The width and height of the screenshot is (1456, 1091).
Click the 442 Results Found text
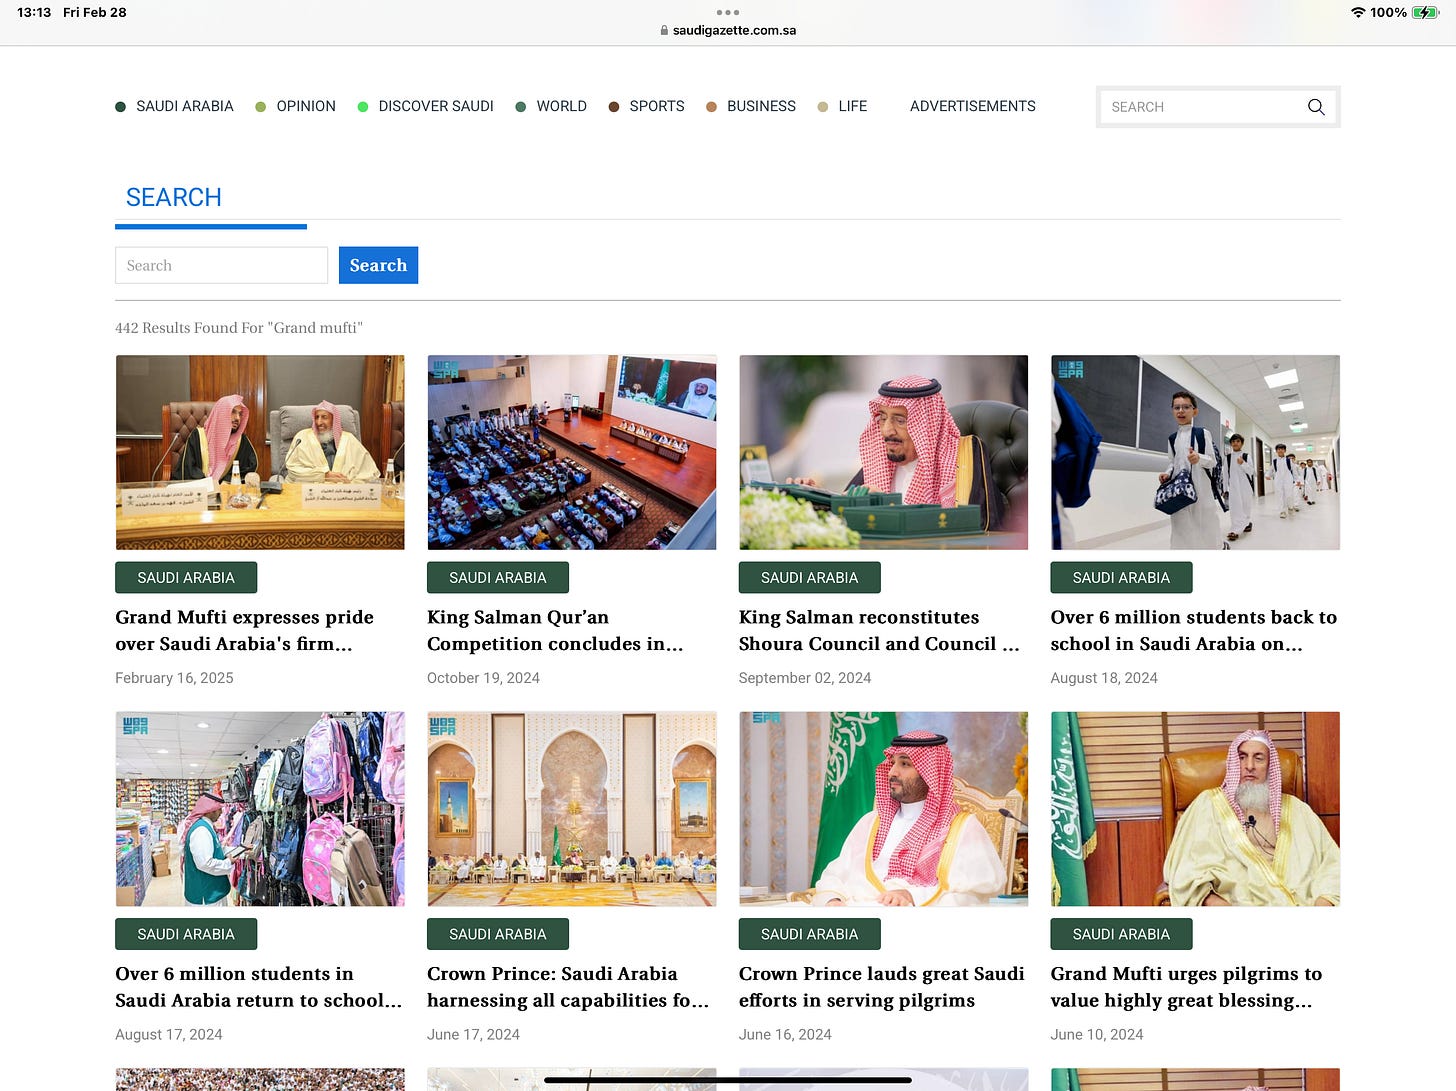coord(239,328)
